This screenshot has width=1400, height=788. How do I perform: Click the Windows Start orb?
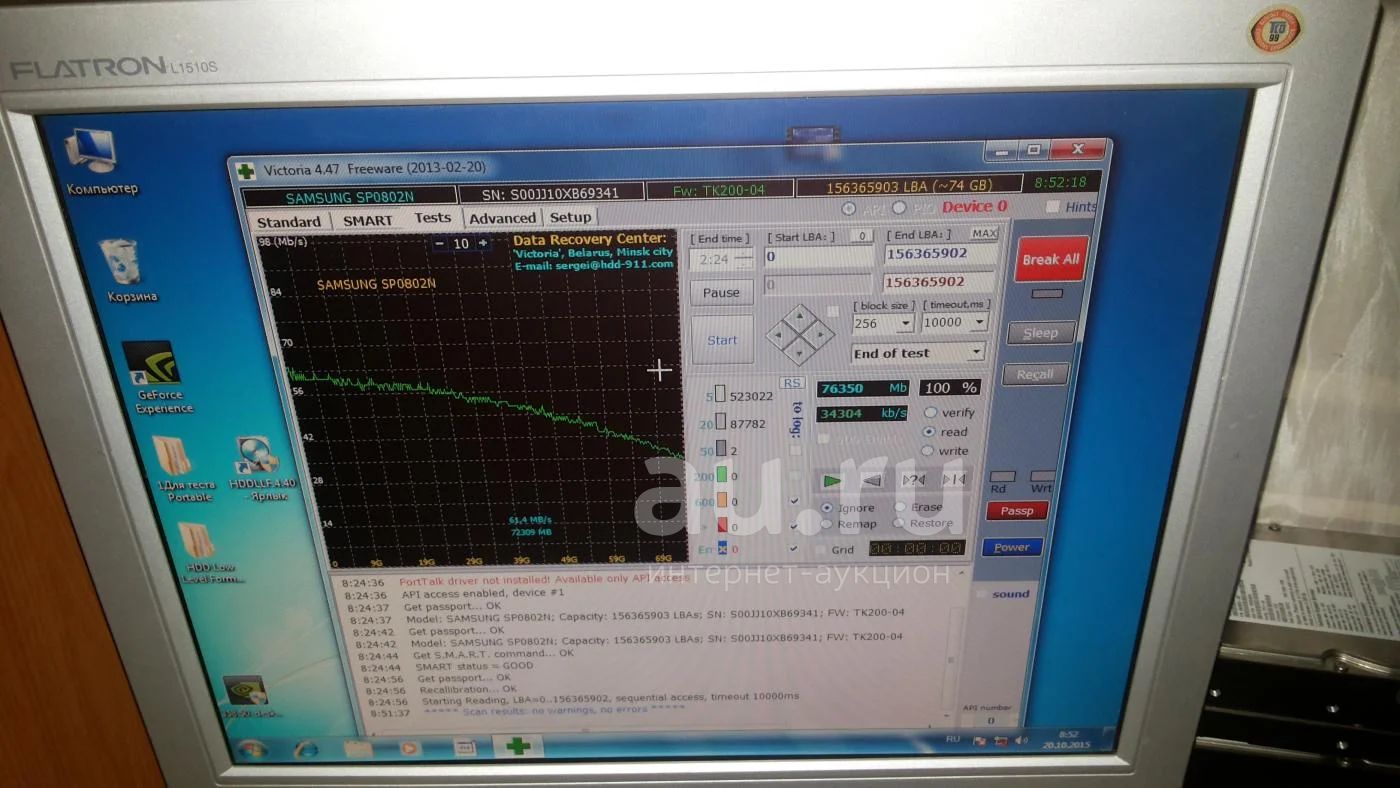251,748
